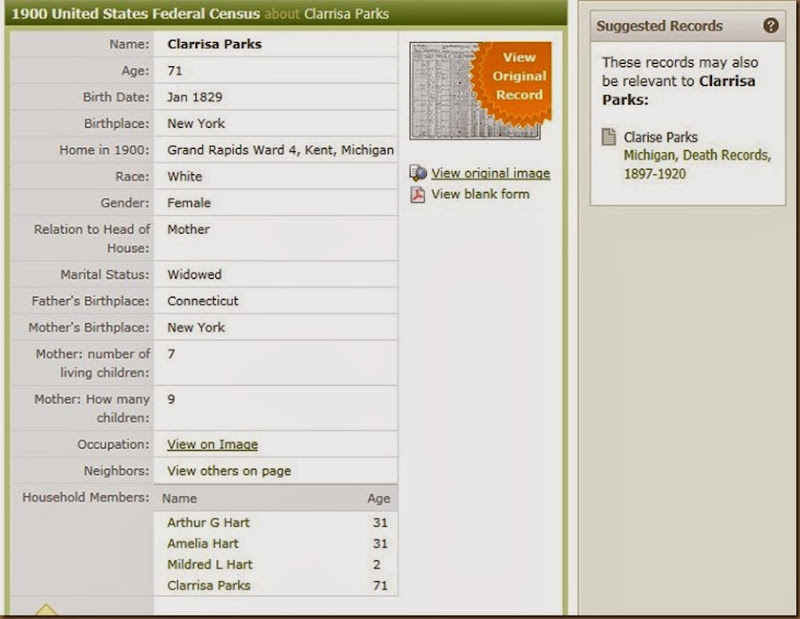Open the View blank form link
800x619 pixels.
[x=480, y=194]
